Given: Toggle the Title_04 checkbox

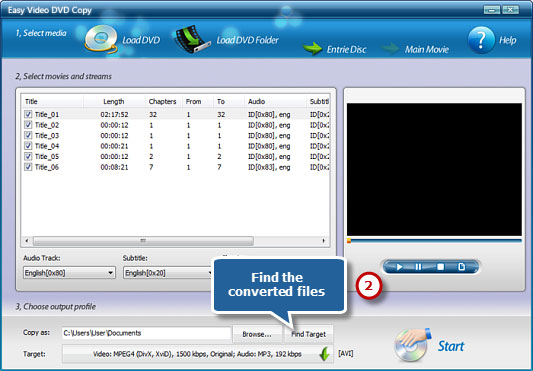Looking at the screenshot, I should pos(28,146).
